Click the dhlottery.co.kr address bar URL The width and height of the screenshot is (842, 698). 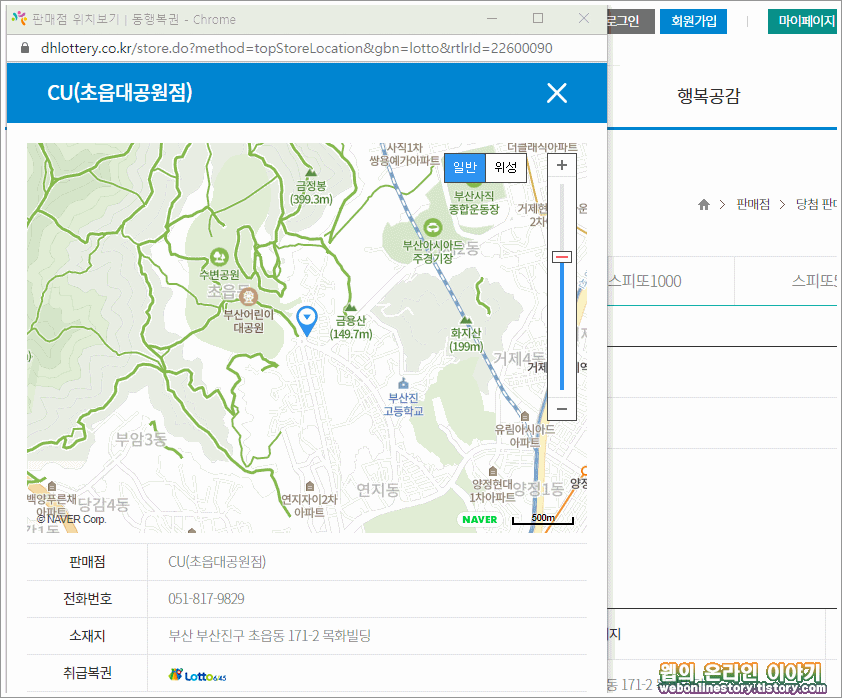[x=296, y=48]
